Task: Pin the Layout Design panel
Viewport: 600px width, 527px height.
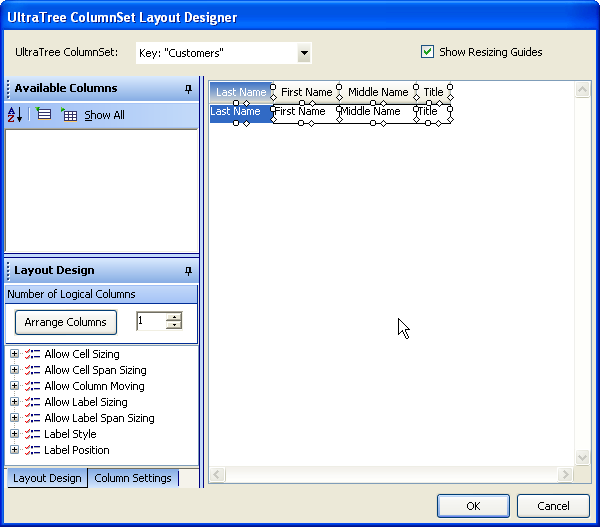Action: [188, 271]
